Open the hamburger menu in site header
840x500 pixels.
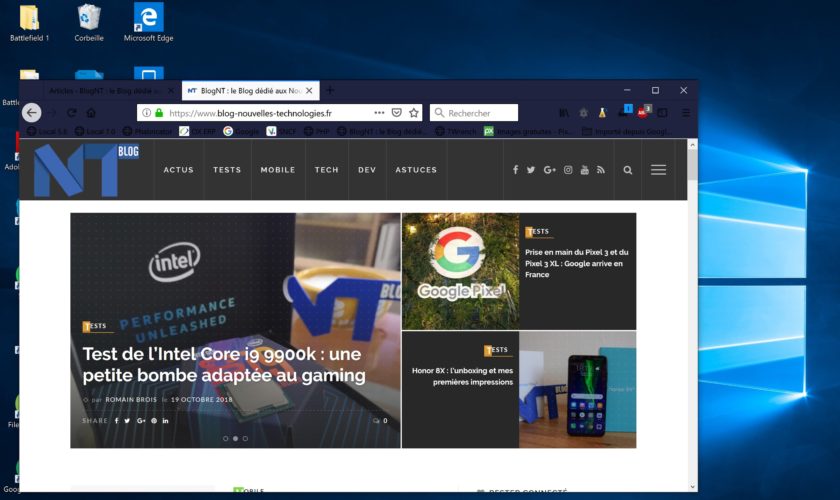pos(658,170)
